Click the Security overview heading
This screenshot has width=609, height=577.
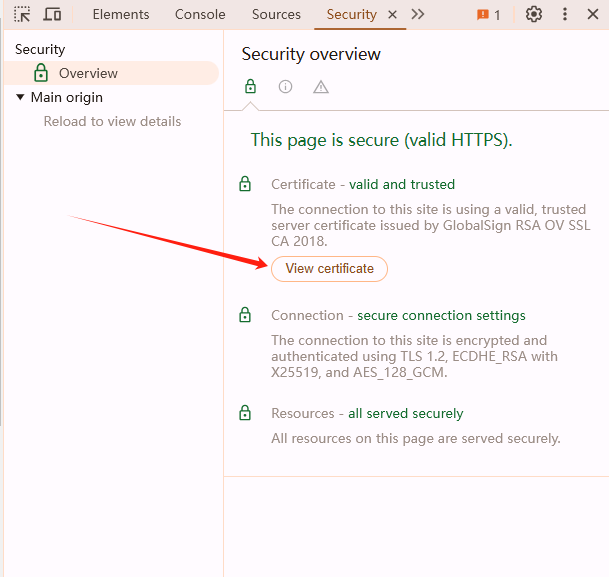[x=311, y=54]
